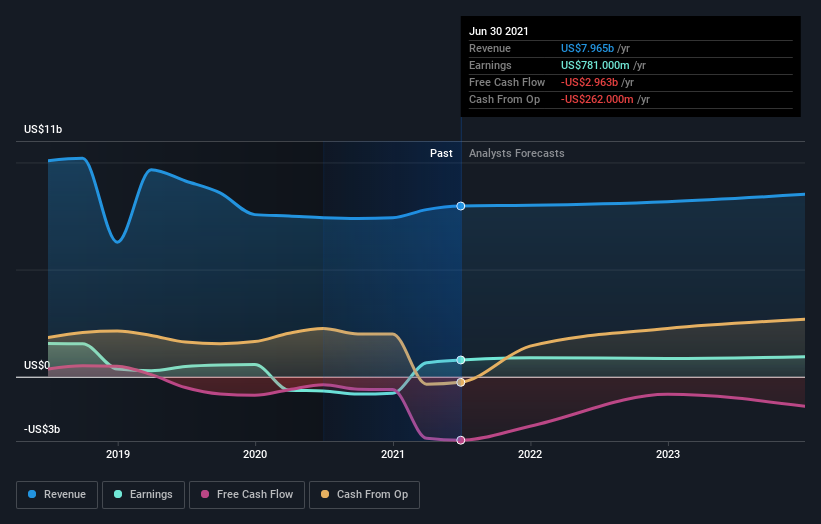Click the teal Earnings legend dot
The image size is (821, 524).
[x=118, y=494]
